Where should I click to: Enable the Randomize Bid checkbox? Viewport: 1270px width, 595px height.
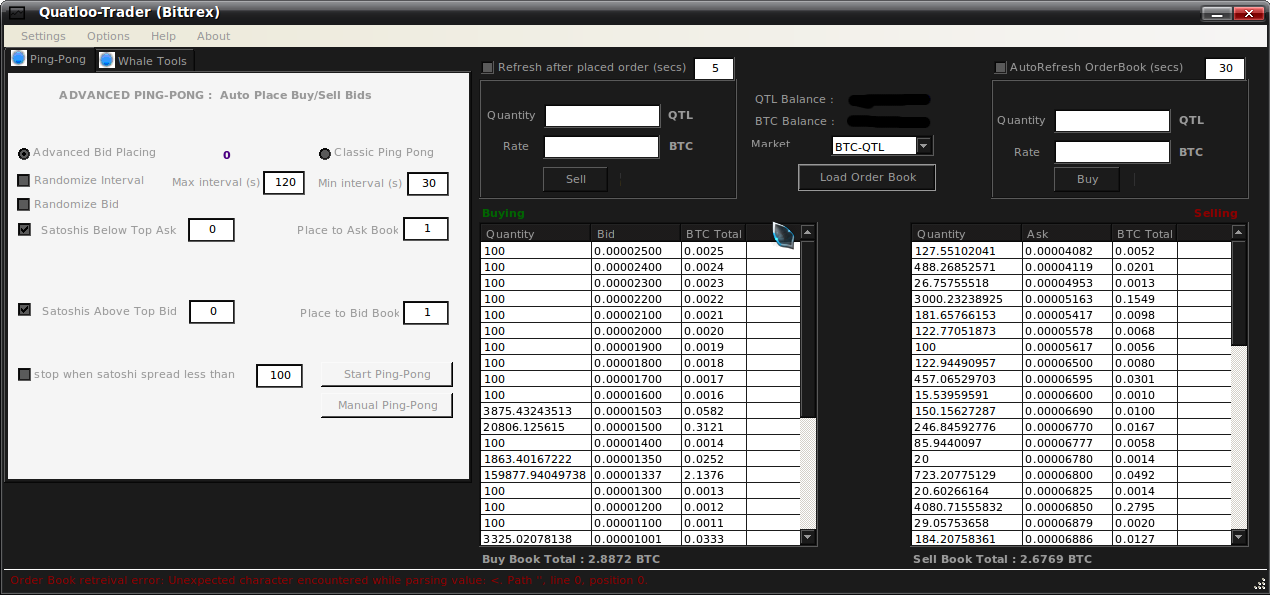click(x=24, y=205)
